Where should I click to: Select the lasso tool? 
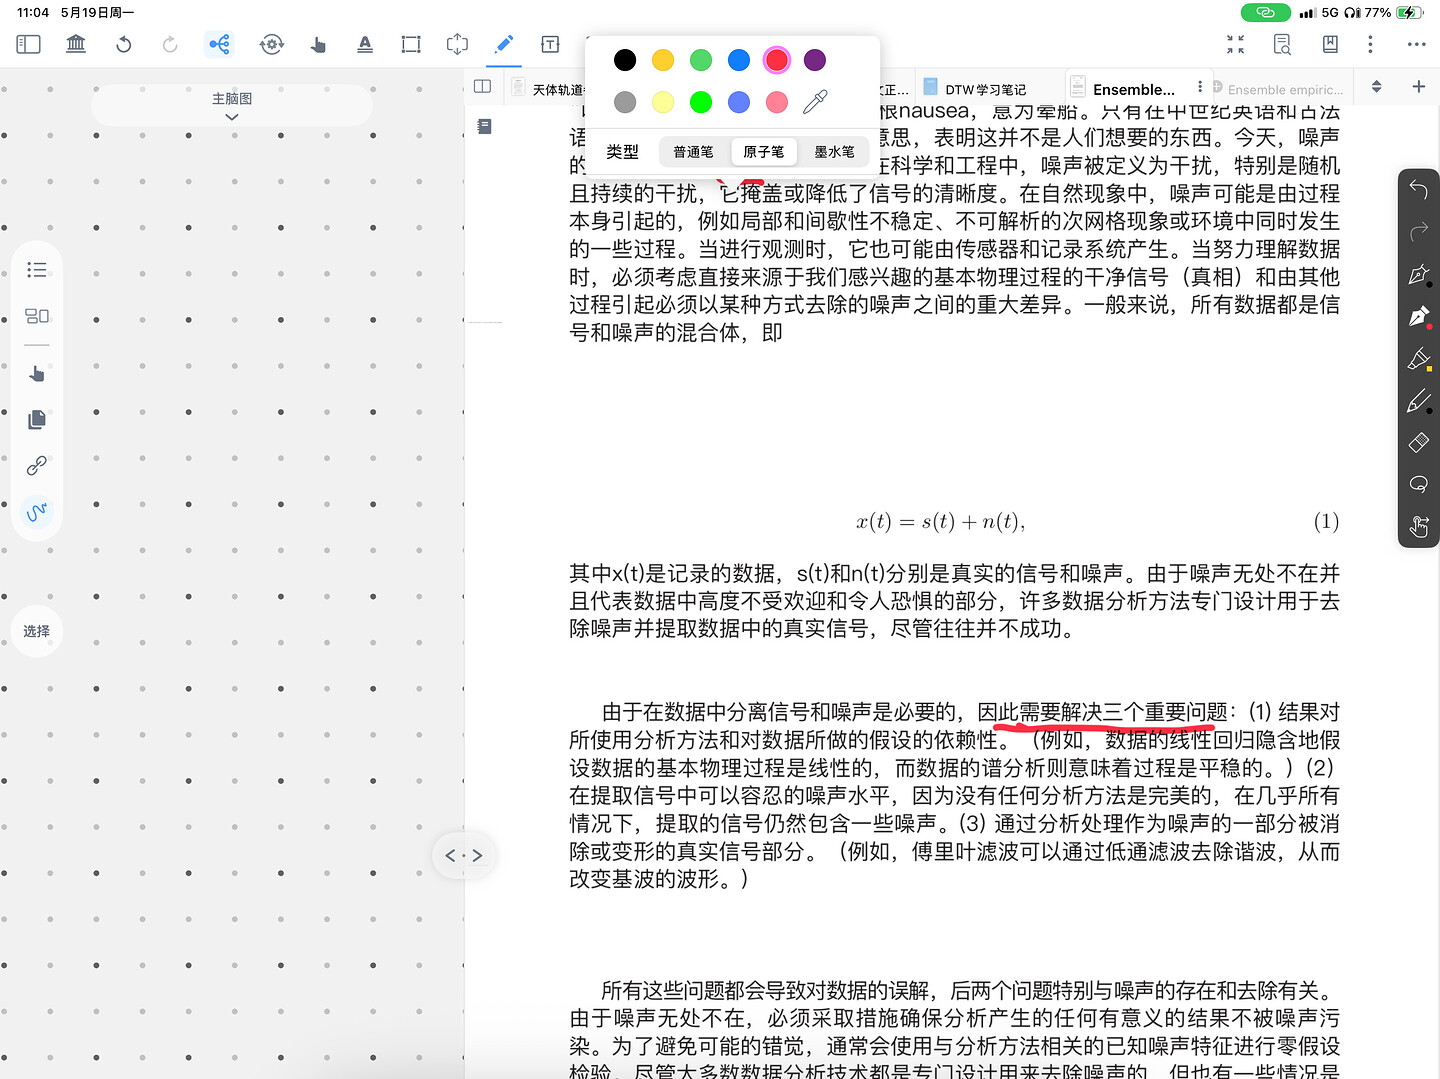pyautogui.click(x=1418, y=484)
